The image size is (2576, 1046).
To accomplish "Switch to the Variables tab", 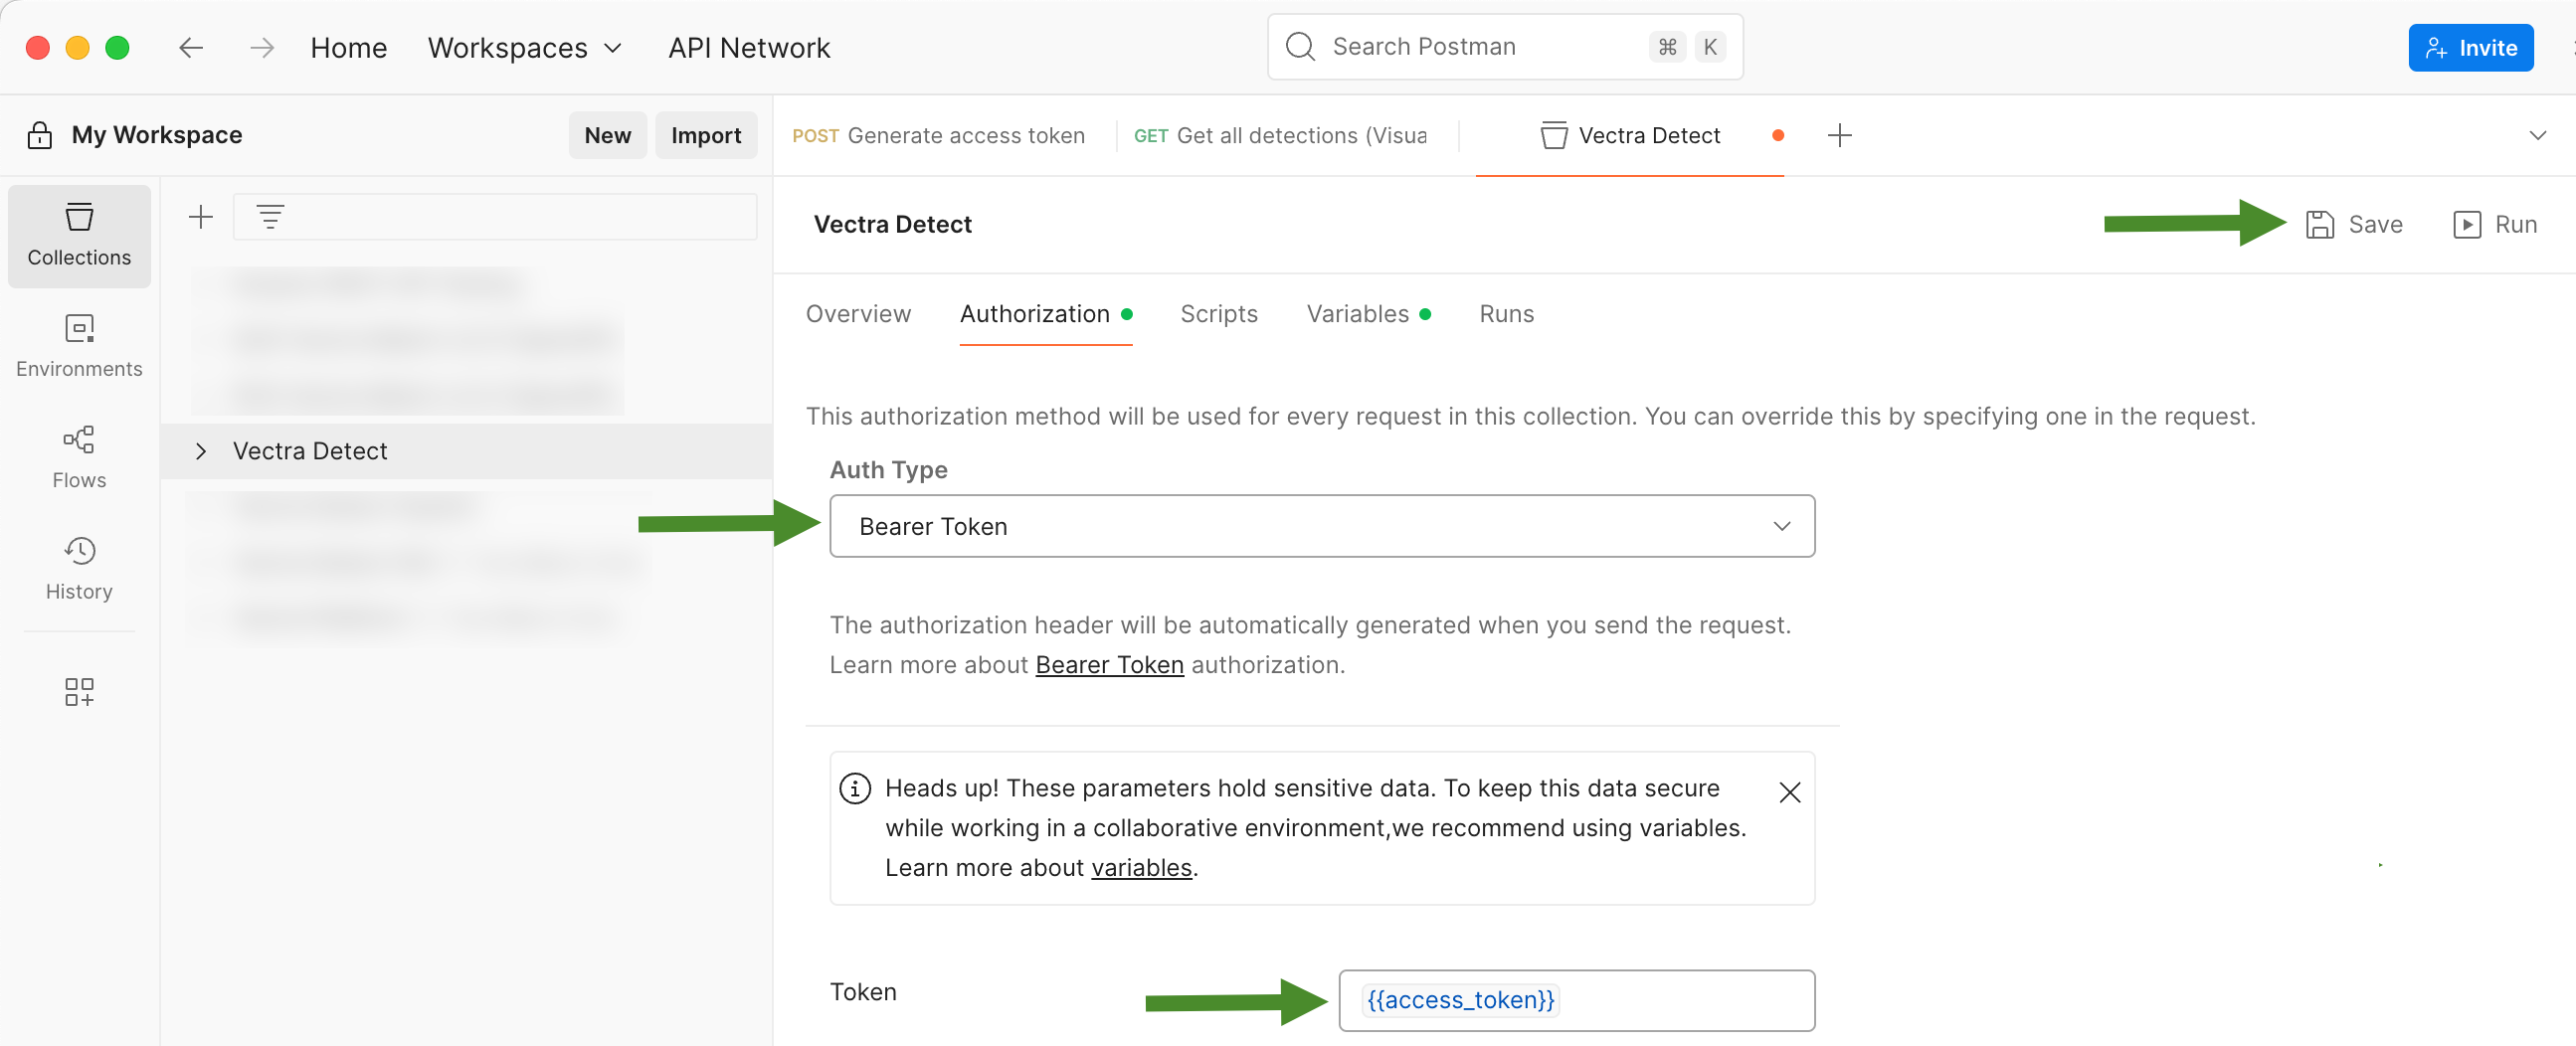I will (x=1356, y=313).
